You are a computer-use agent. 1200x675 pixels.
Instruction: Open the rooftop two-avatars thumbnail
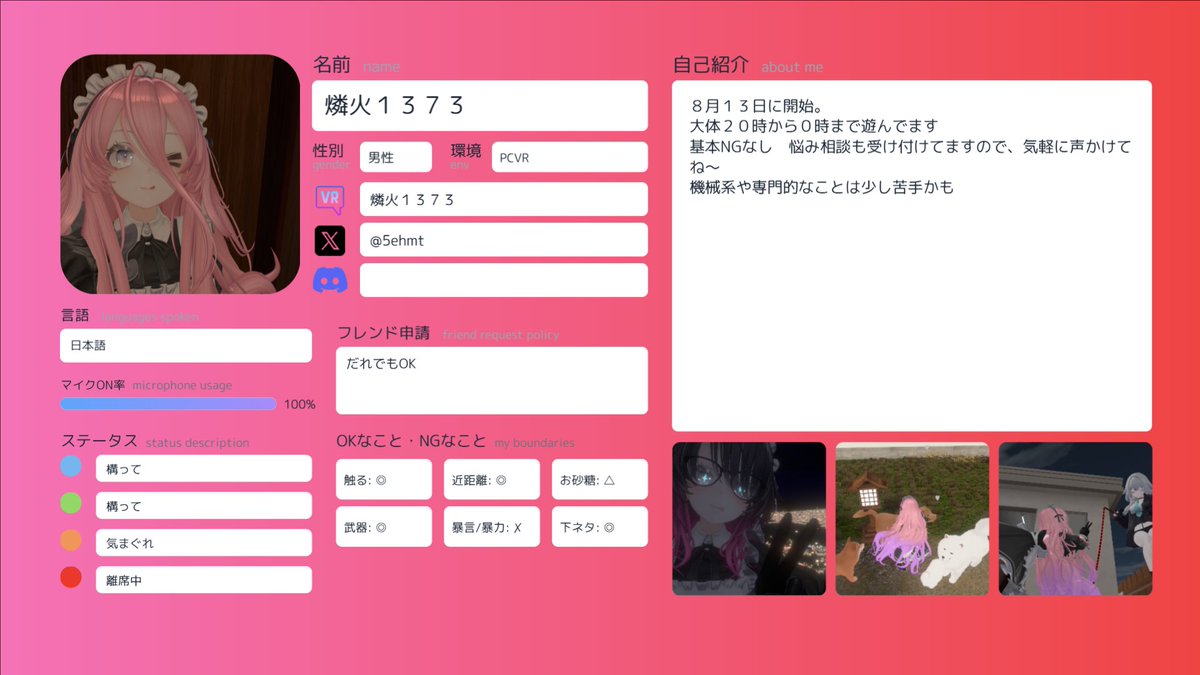click(1075, 519)
